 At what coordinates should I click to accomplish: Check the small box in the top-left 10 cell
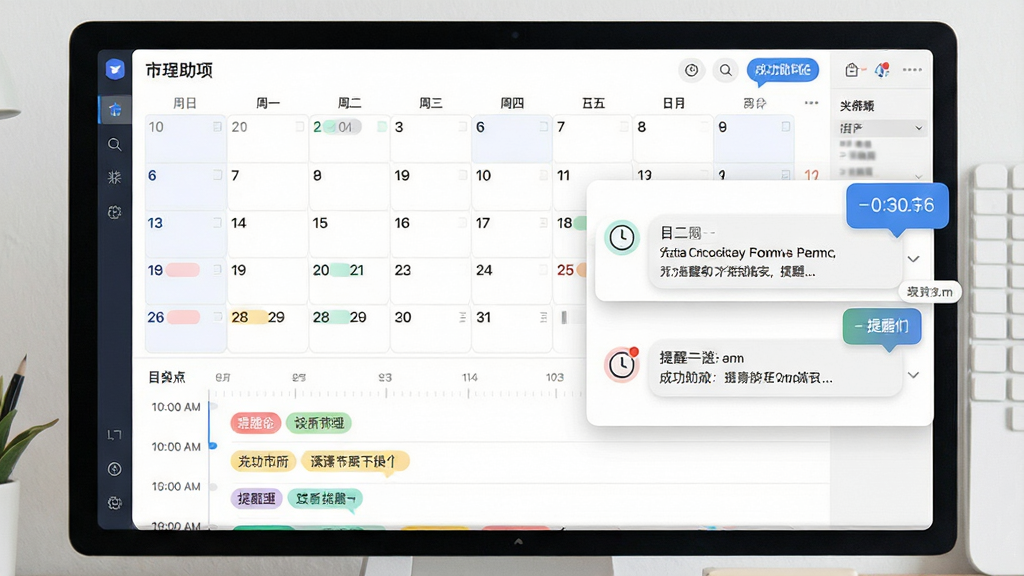tap(217, 127)
